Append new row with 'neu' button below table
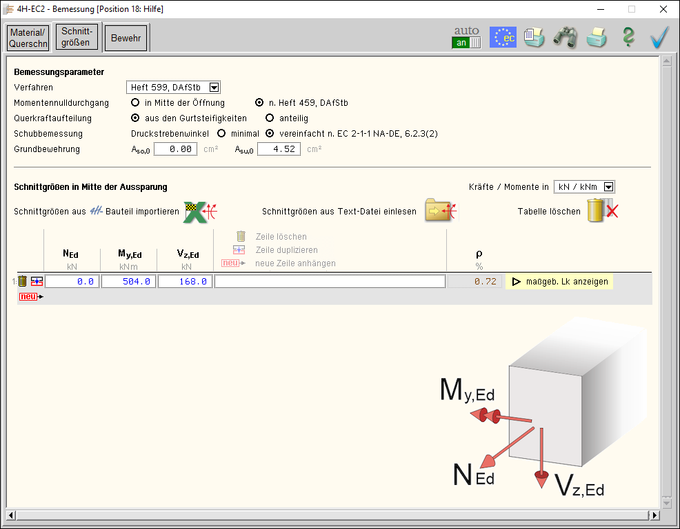 (x=30, y=297)
